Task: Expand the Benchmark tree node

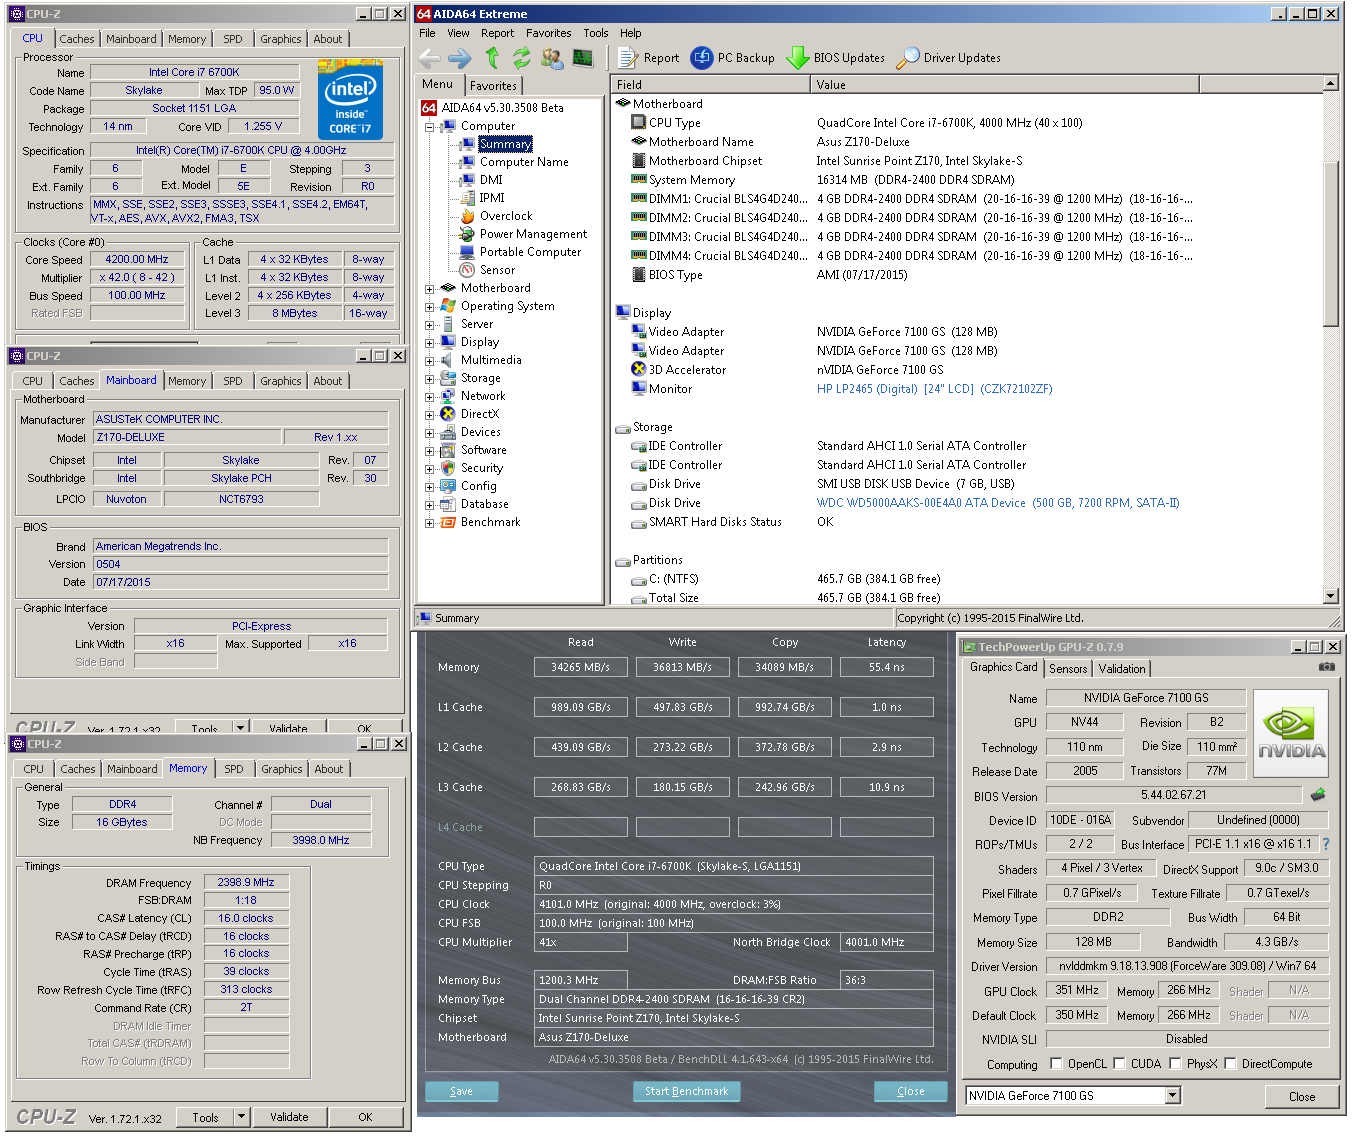Action: click(x=429, y=523)
